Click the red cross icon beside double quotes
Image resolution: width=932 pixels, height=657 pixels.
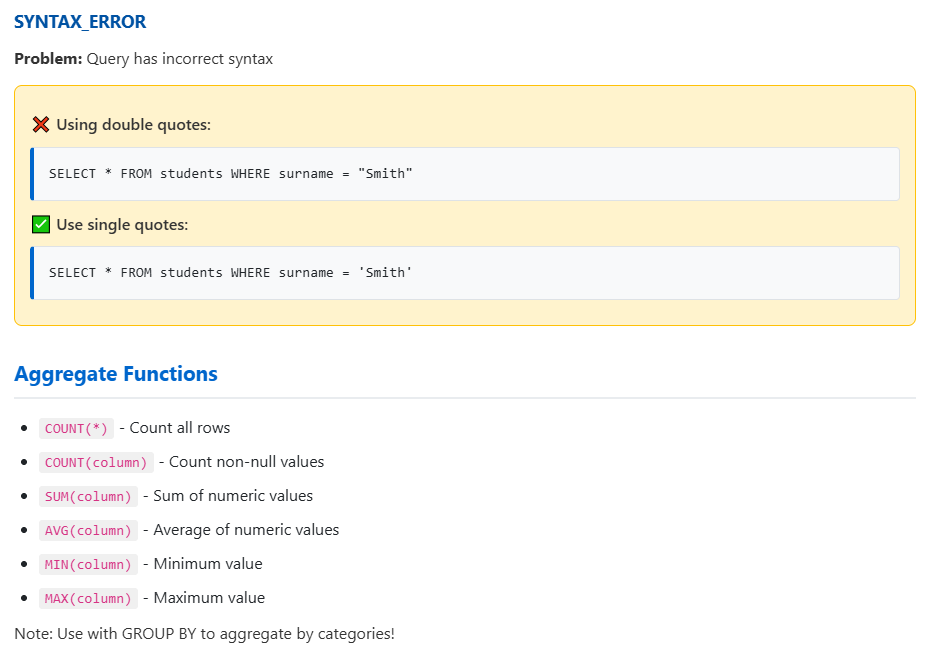click(x=41, y=125)
